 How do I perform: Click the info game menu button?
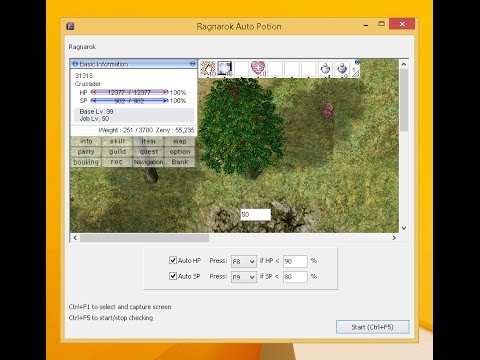(x=86, y=141)
